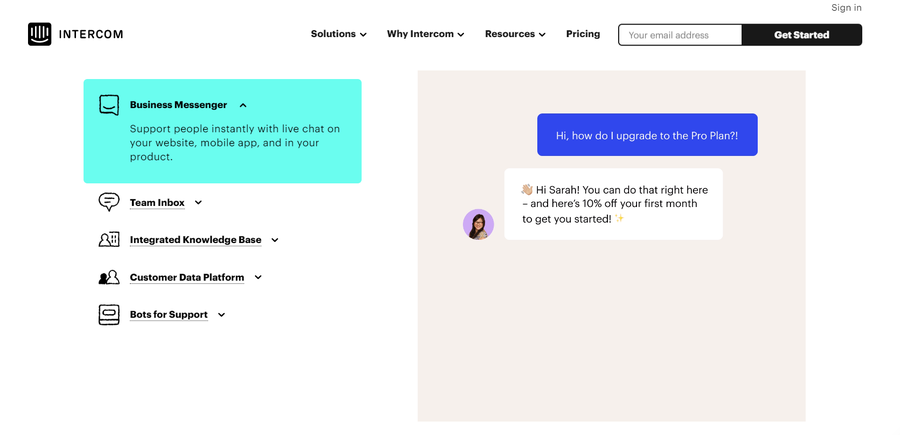Expand Team Inbox with its chevron
The width and height of the screenshot is (900, 435).
coord(198,203)
